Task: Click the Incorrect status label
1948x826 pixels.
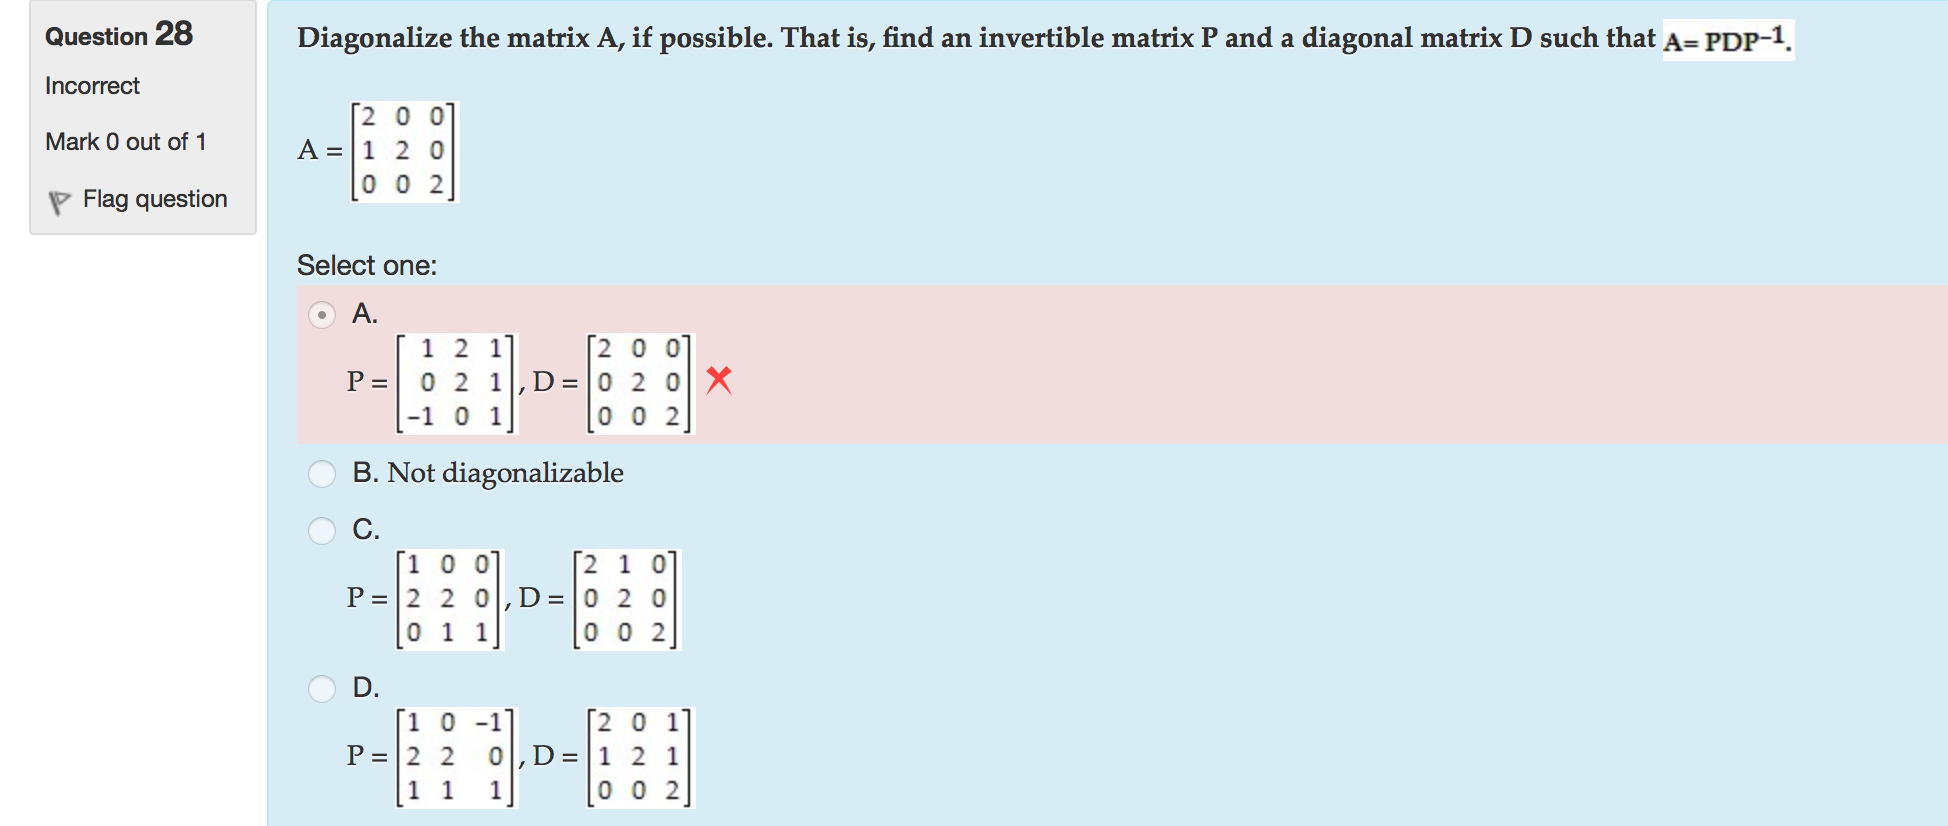Action: pyautogui.click(x=91, y=86)
